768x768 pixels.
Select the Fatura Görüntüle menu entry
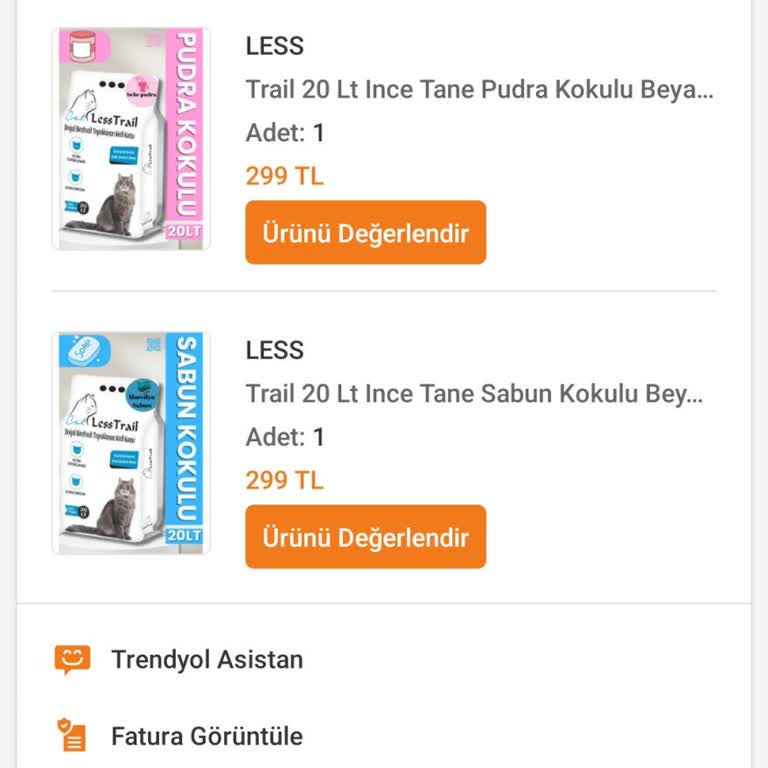206,737
